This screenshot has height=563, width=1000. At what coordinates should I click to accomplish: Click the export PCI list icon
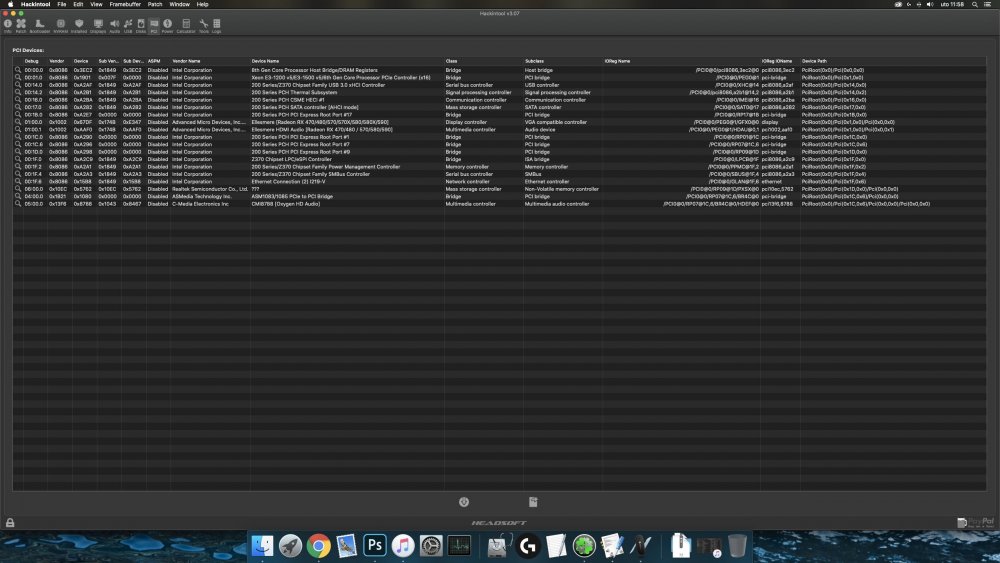click(533, 502)
